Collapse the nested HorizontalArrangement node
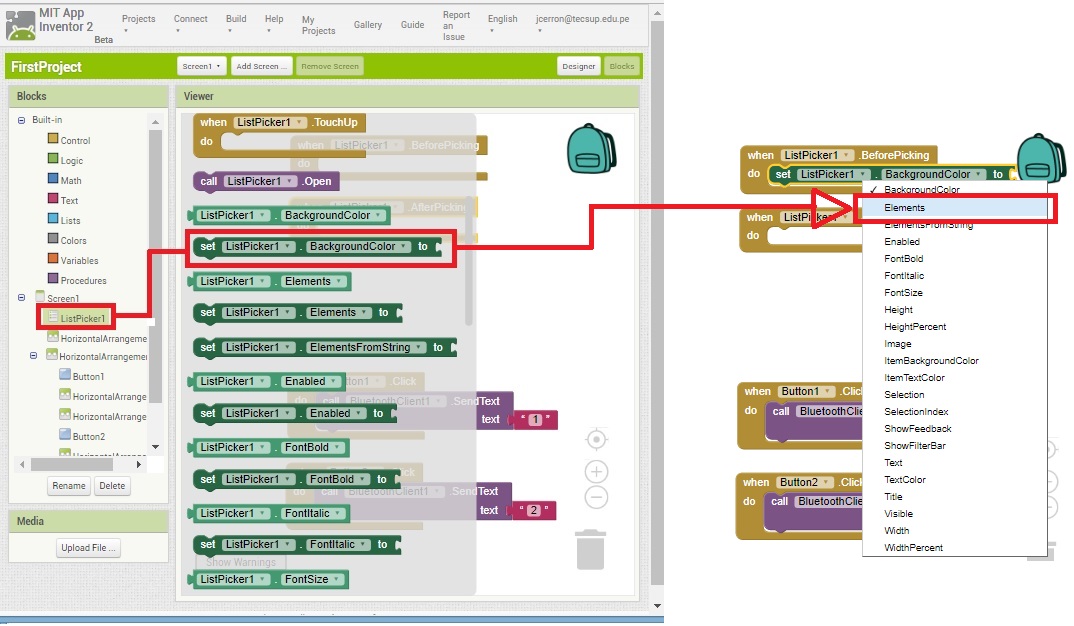This screenshot has height=626, width=1074. click(x=33, y=355)
